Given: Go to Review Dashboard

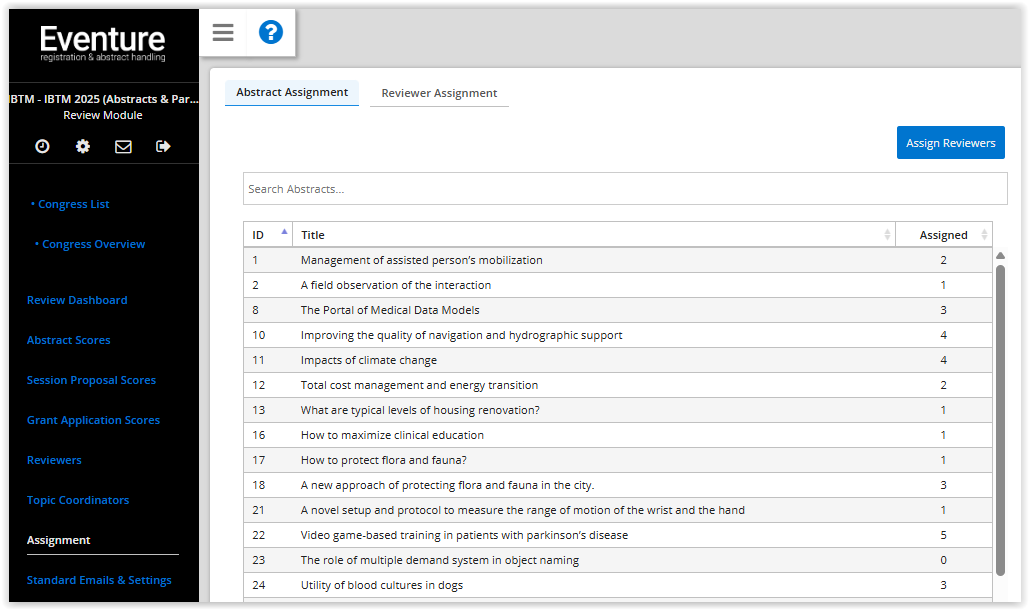Looking at the screenshot, I should click(x=77, y=300).
